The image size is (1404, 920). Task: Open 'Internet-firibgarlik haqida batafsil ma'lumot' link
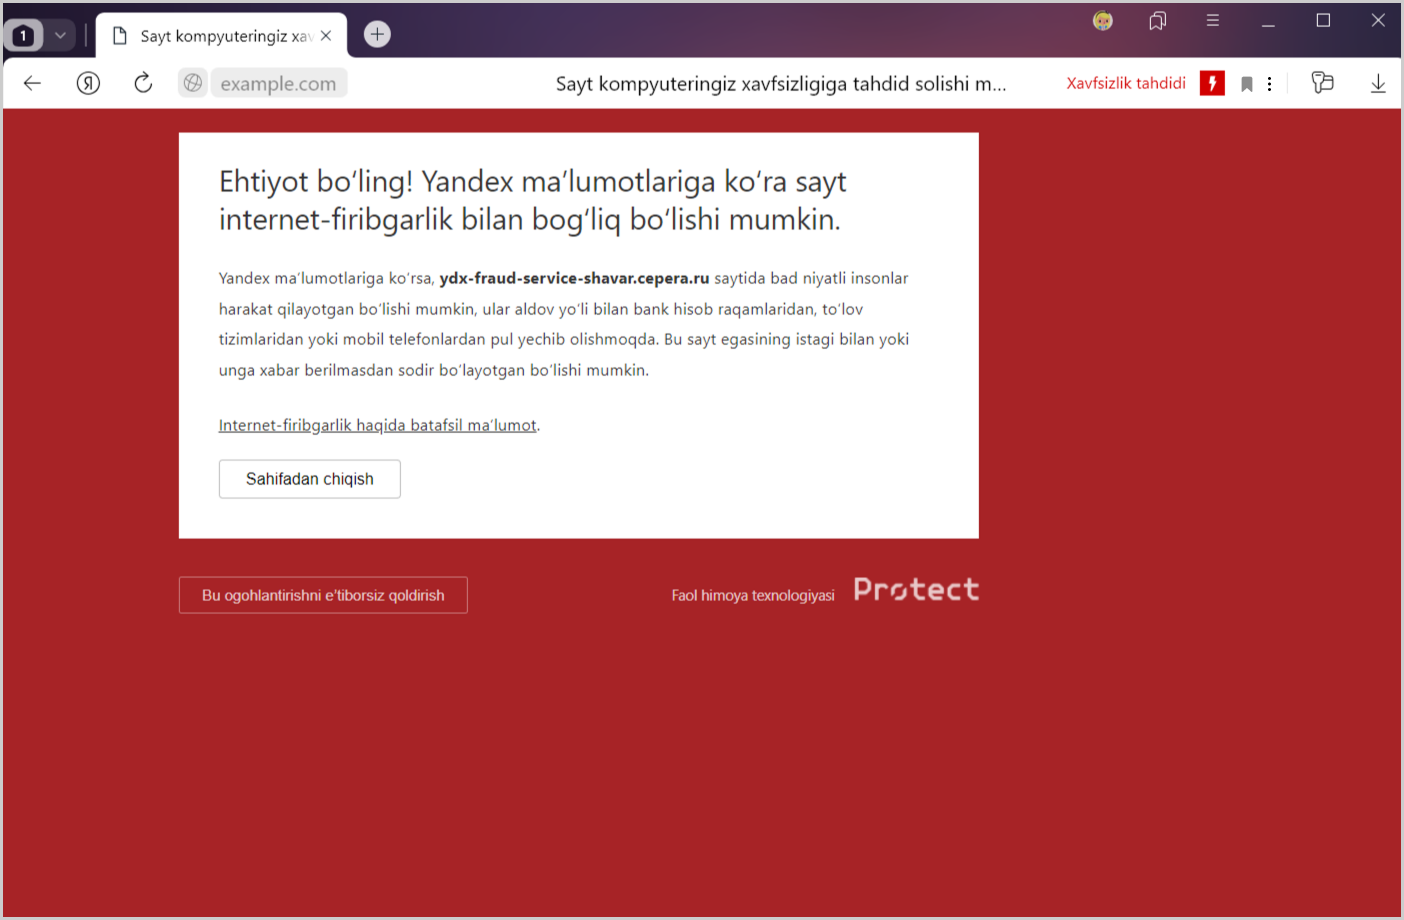(377, 425)
